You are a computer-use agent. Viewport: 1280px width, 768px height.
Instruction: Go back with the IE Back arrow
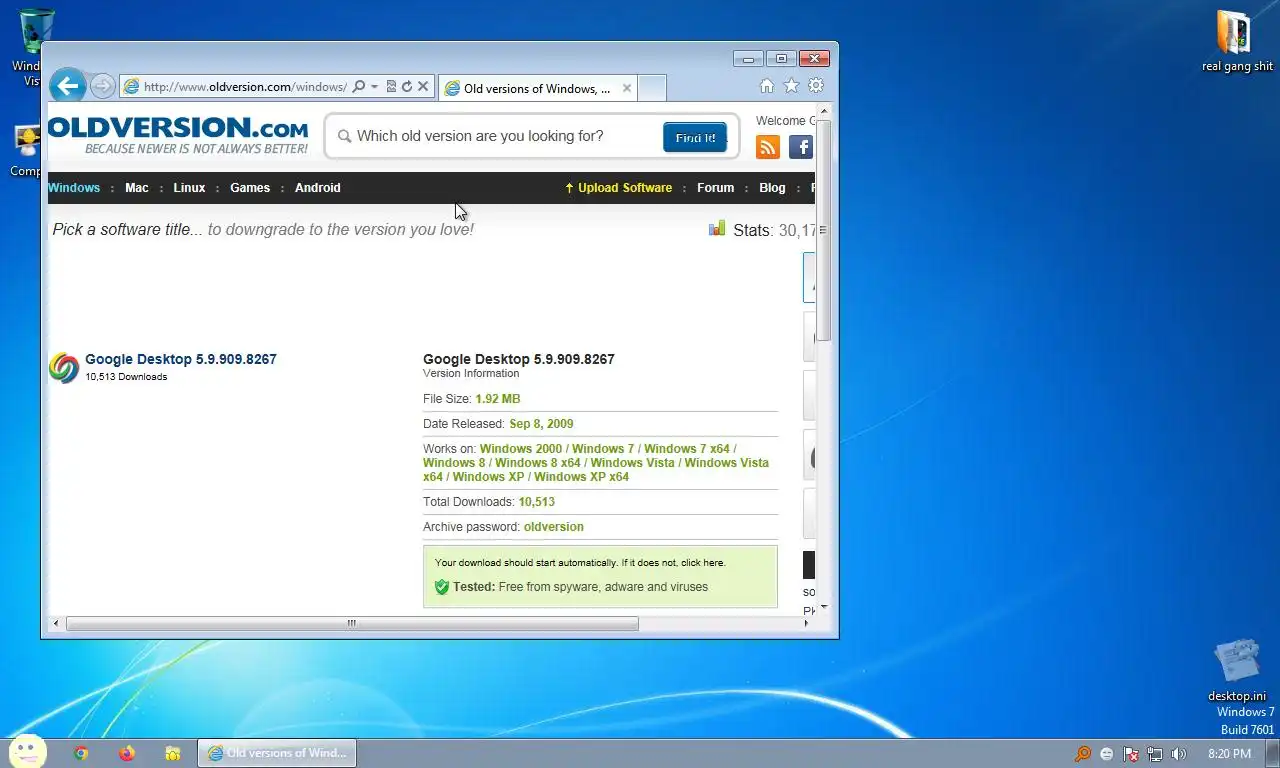coord(68,86)
